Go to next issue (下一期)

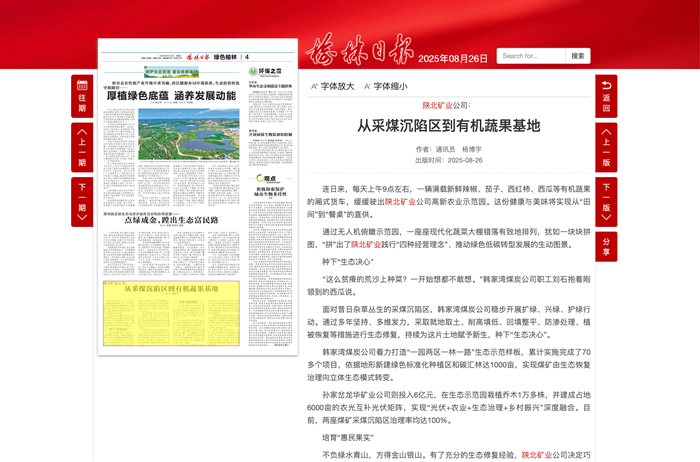pos(82,200)
